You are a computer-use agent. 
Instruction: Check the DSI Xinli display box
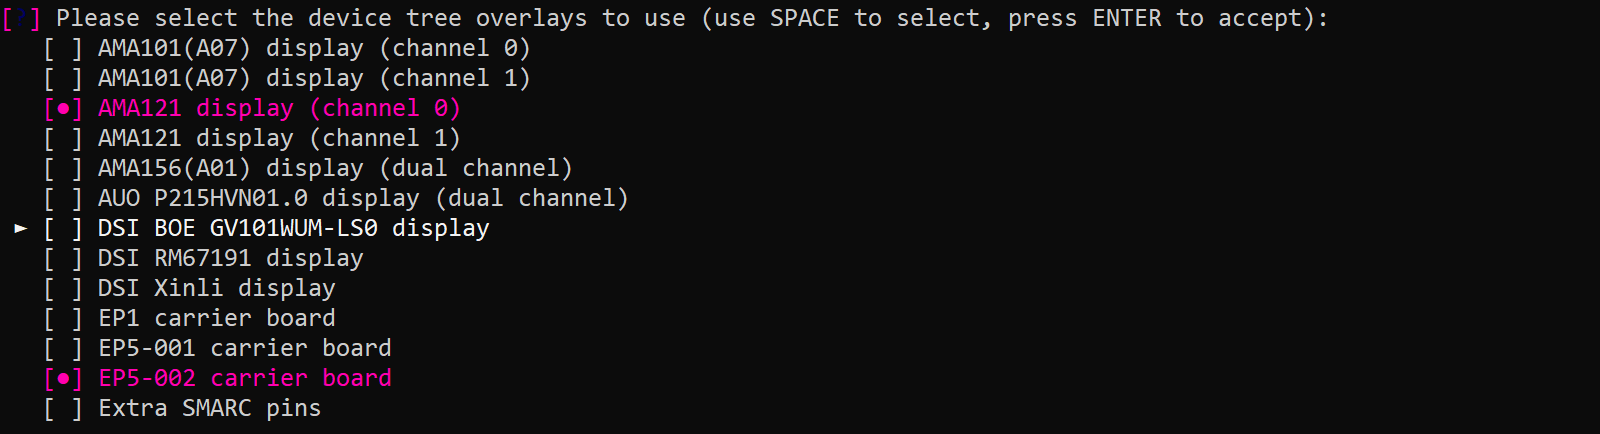click(x=62, y=288)
